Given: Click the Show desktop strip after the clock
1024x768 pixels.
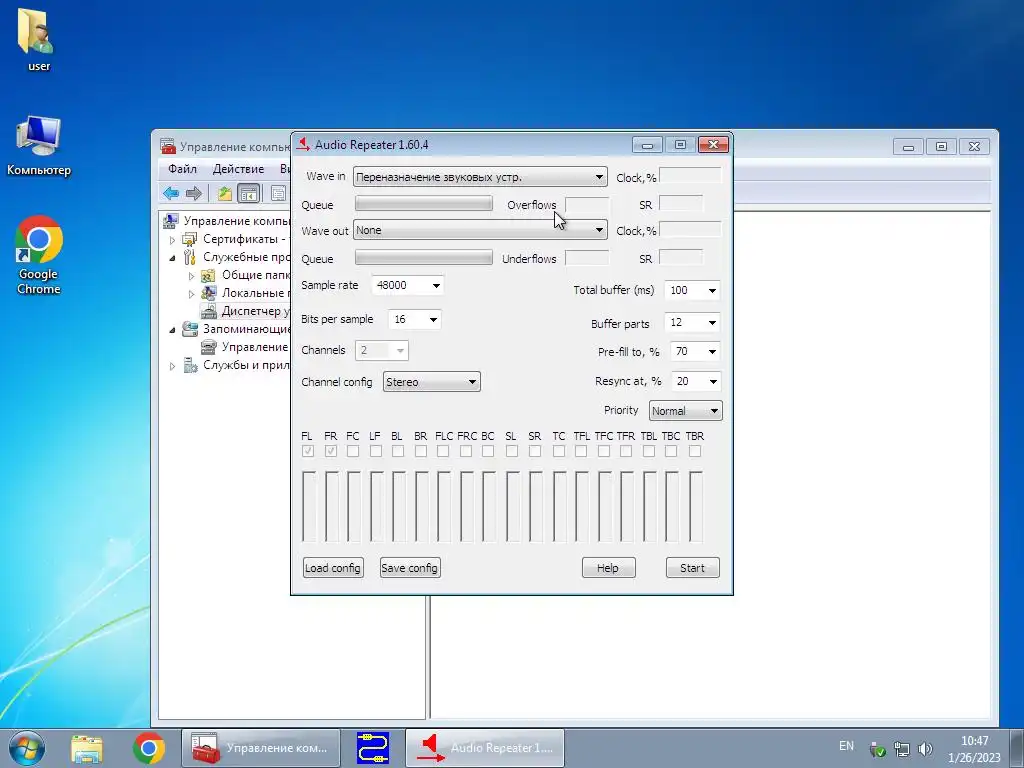Looking at the screenshot, I should (x=1017, y=748).
